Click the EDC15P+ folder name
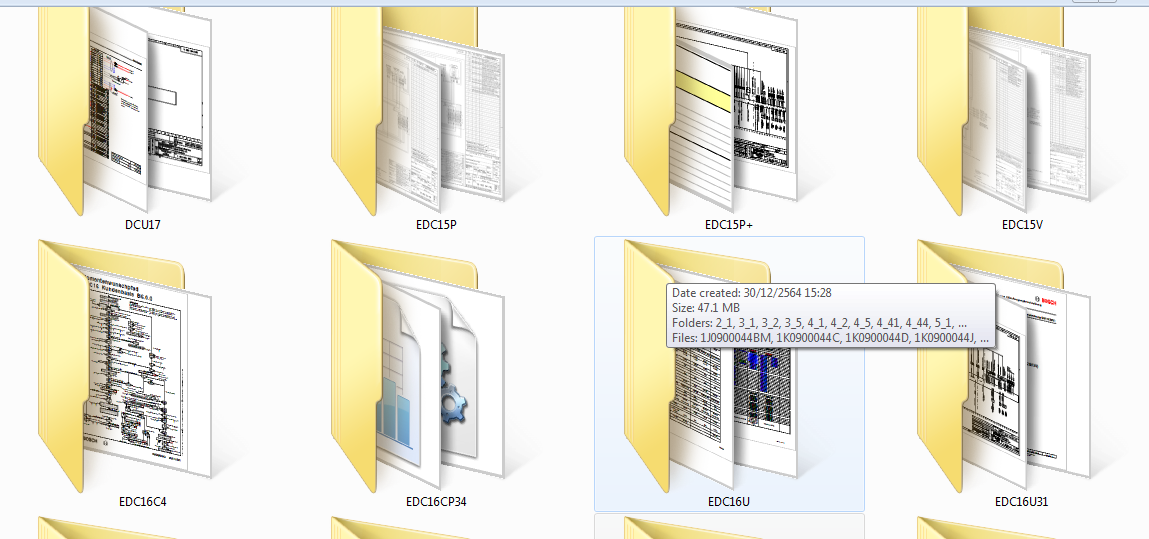Screen dimensions: 1149x539 click(x=729, y=225)
